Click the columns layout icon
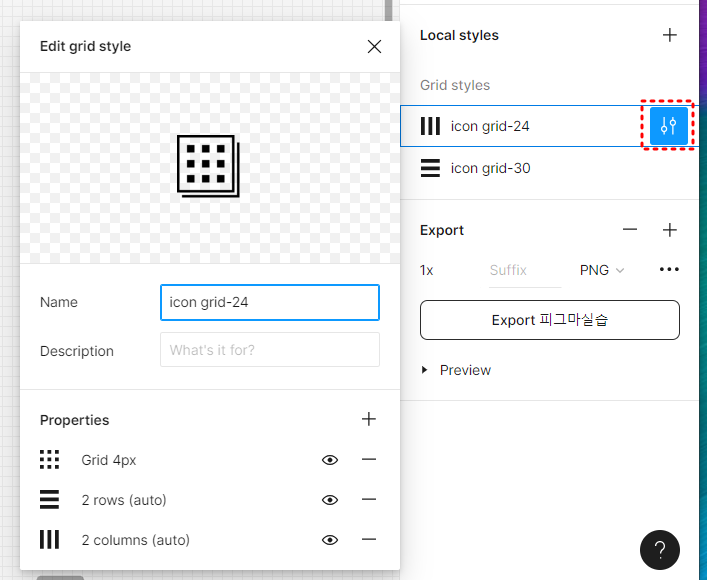This screenshot has width=707, height=580. pos(49,540)
